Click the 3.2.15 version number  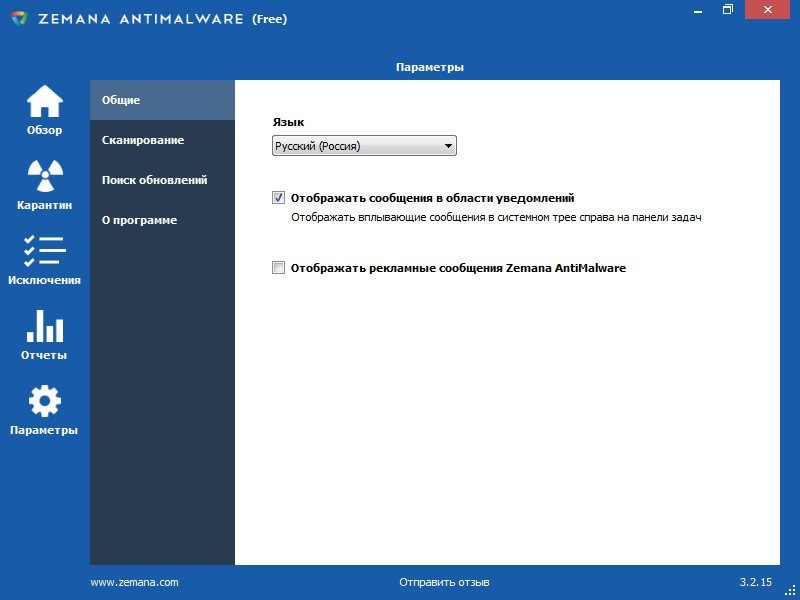tap(756, 582)
